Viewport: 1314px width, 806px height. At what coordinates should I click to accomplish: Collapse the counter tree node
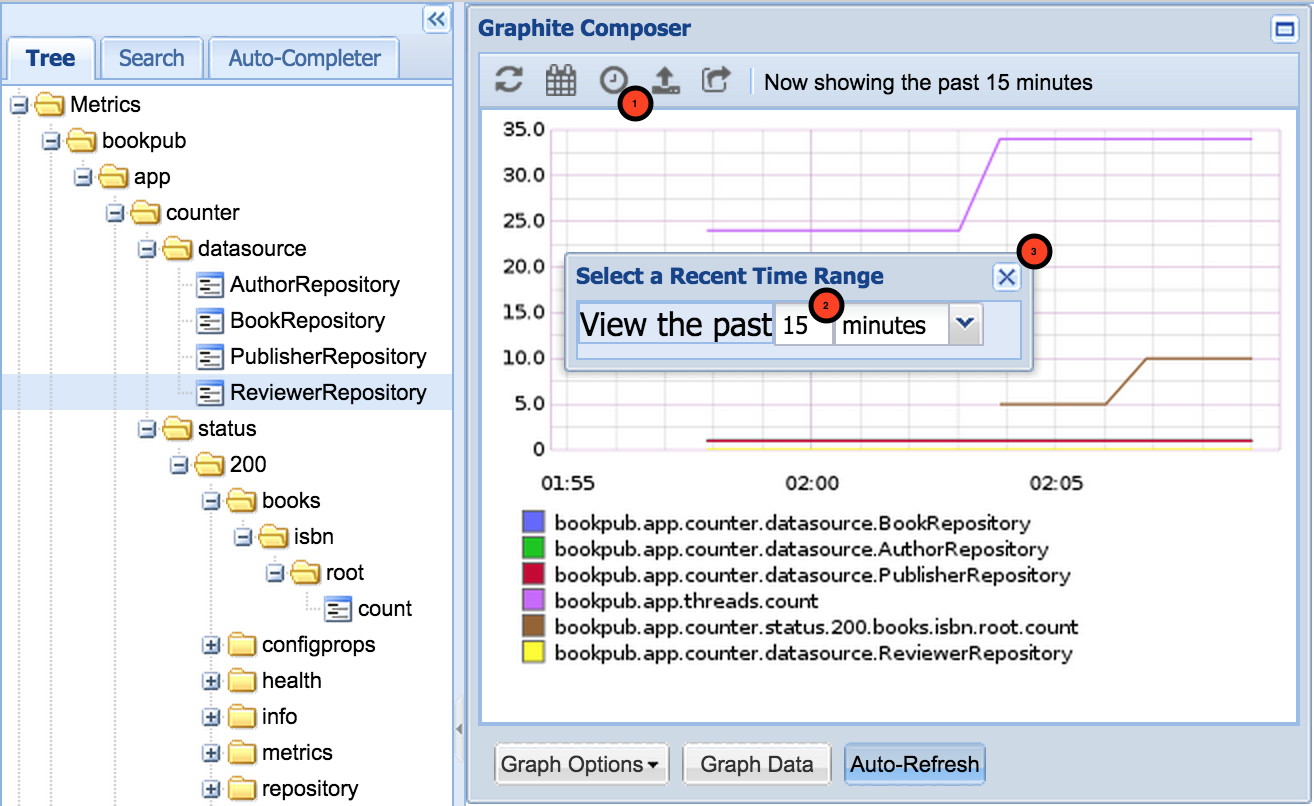[x=115, y=213]
